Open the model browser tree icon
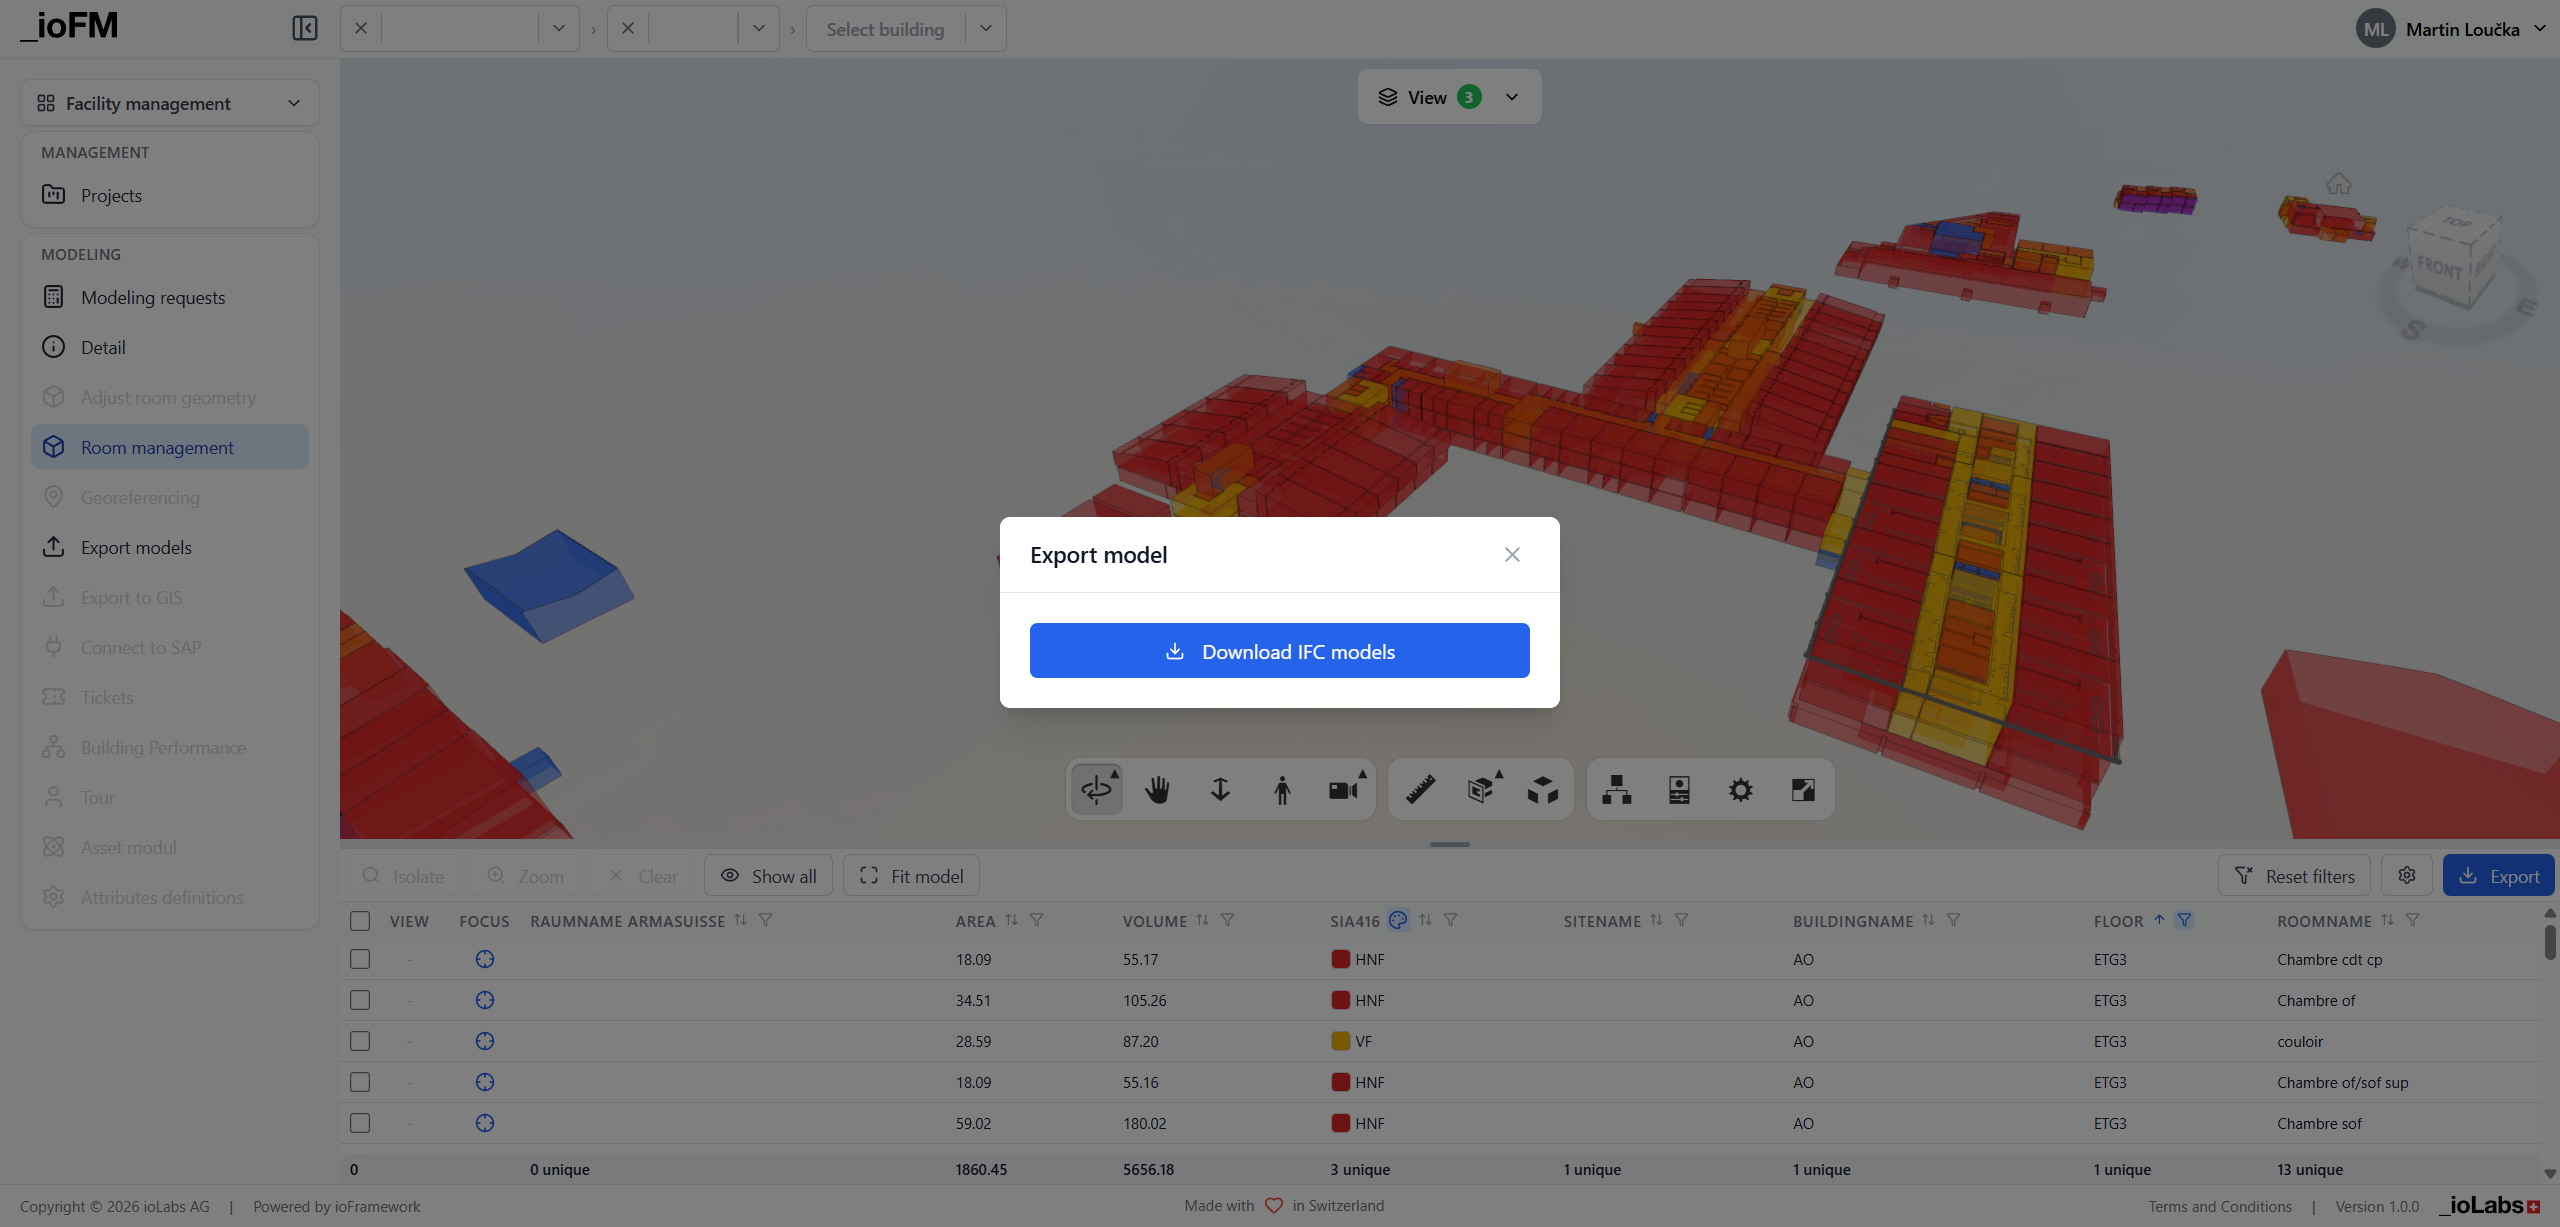The width and height of the screenshot is (2560, 1227). point(1616,790)
